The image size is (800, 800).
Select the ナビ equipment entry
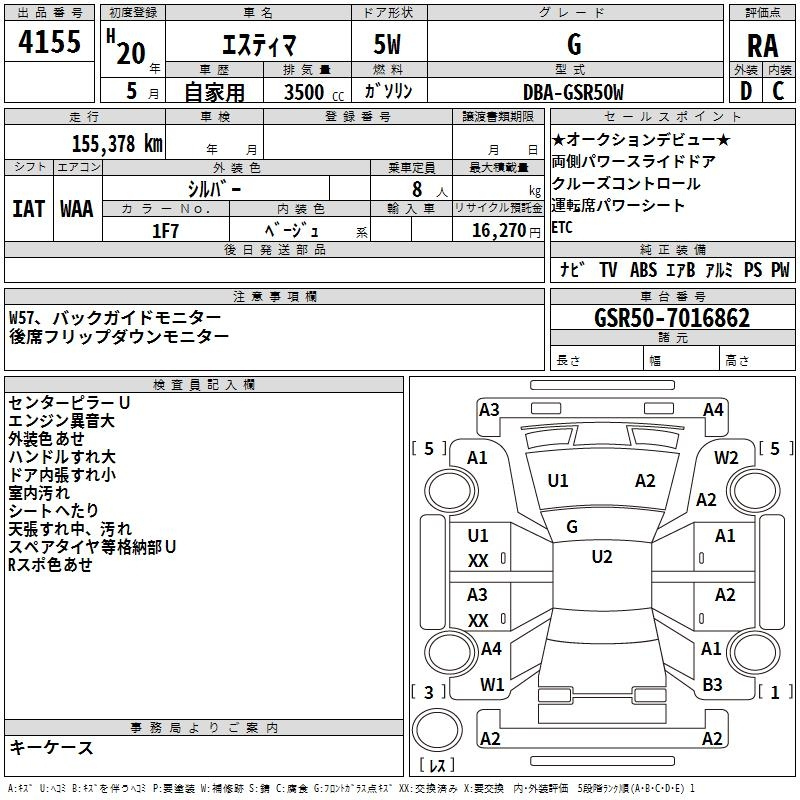click(572, 269)
